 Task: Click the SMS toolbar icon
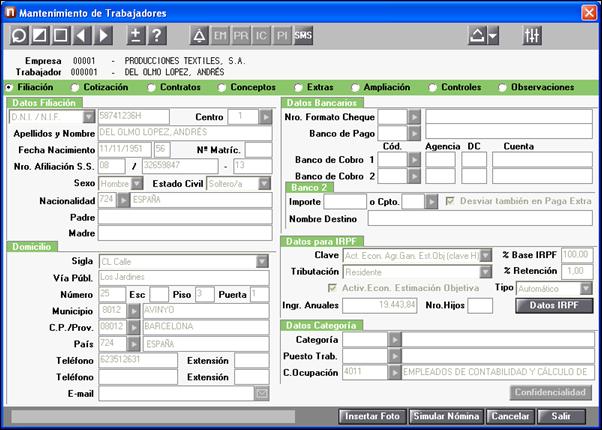[x=303, y=36]
